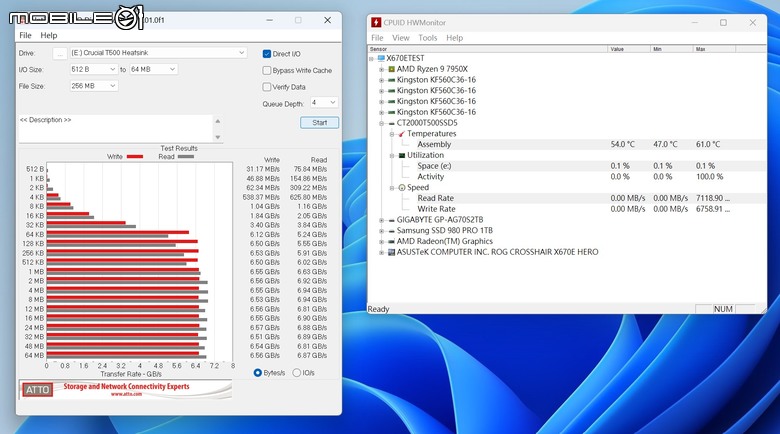The height and width of the screenshot is (434, 780).
Task: Click the NUM status bar indicator
Action: (723, 309)
